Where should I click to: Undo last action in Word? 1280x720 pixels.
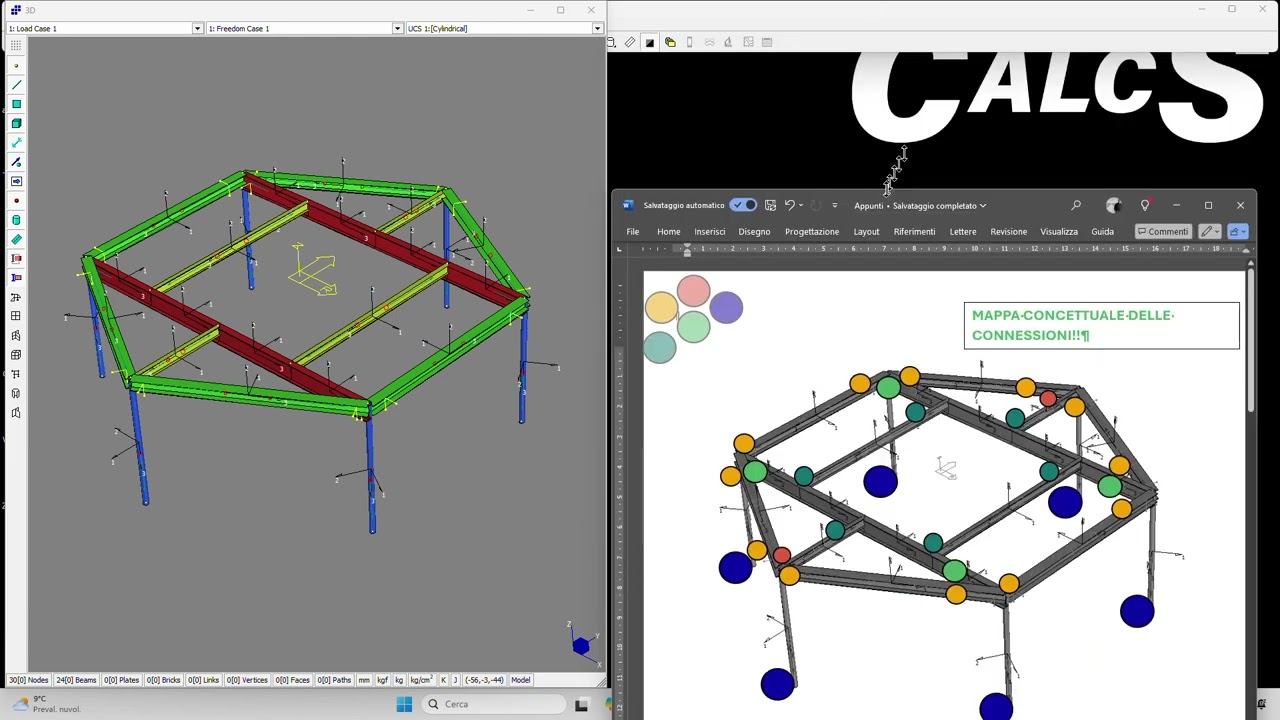(789, 205)
